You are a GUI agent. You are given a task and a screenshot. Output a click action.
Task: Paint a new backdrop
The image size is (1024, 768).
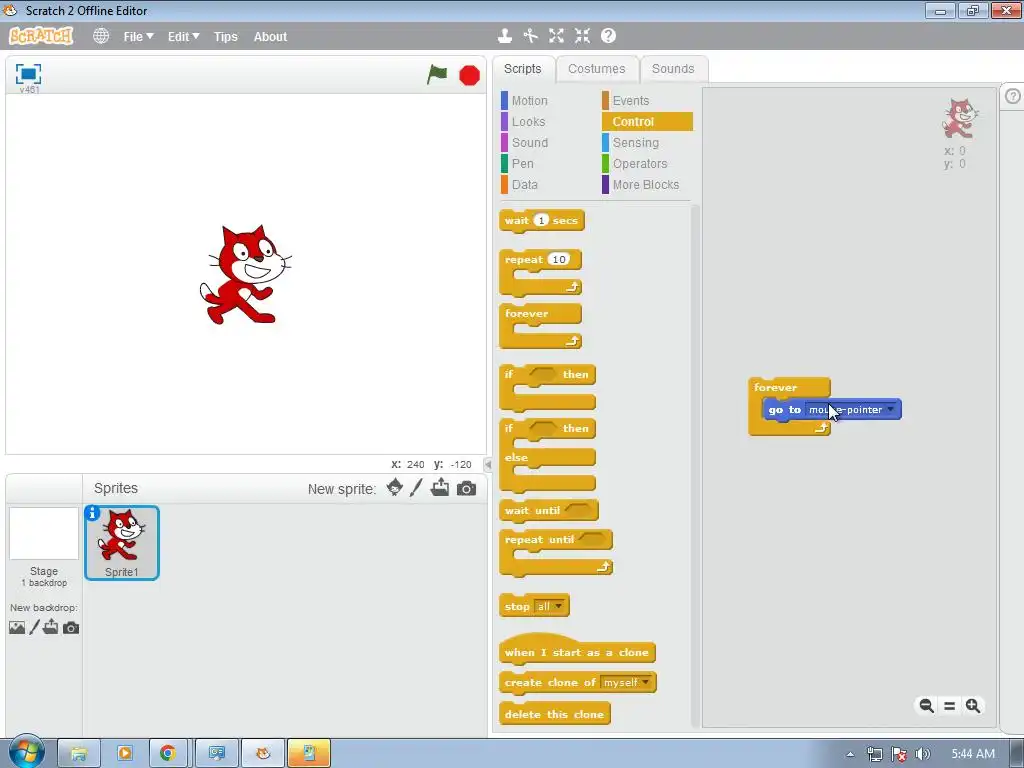coord(35,628)
